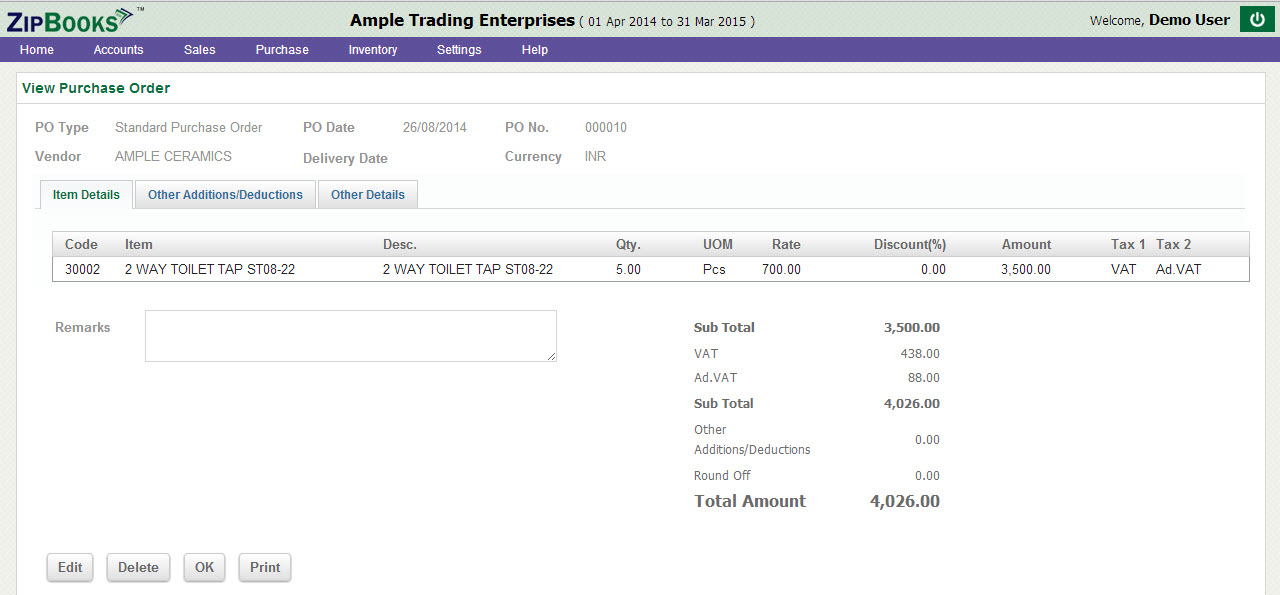Open the Sales menu
1280x595 pixels.
pyautogui.click(x=199, y=50)
